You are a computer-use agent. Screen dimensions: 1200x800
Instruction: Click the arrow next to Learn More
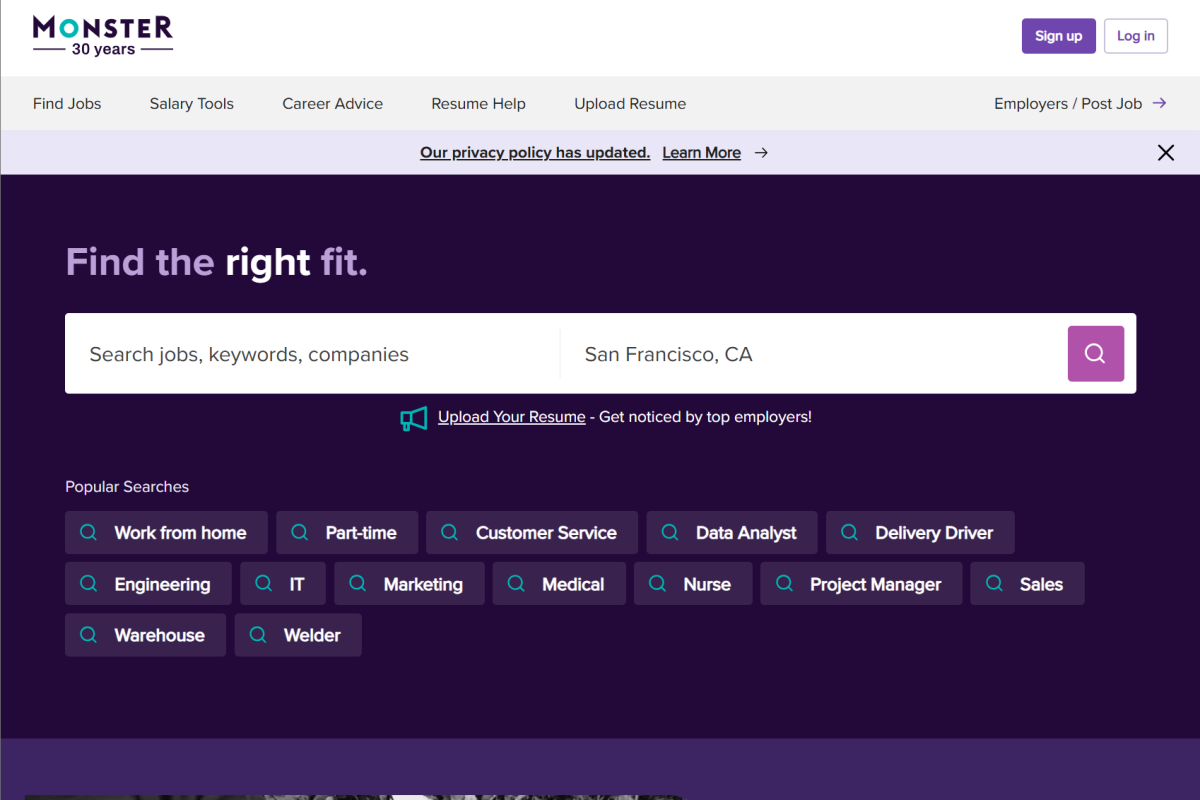(761, 153)
